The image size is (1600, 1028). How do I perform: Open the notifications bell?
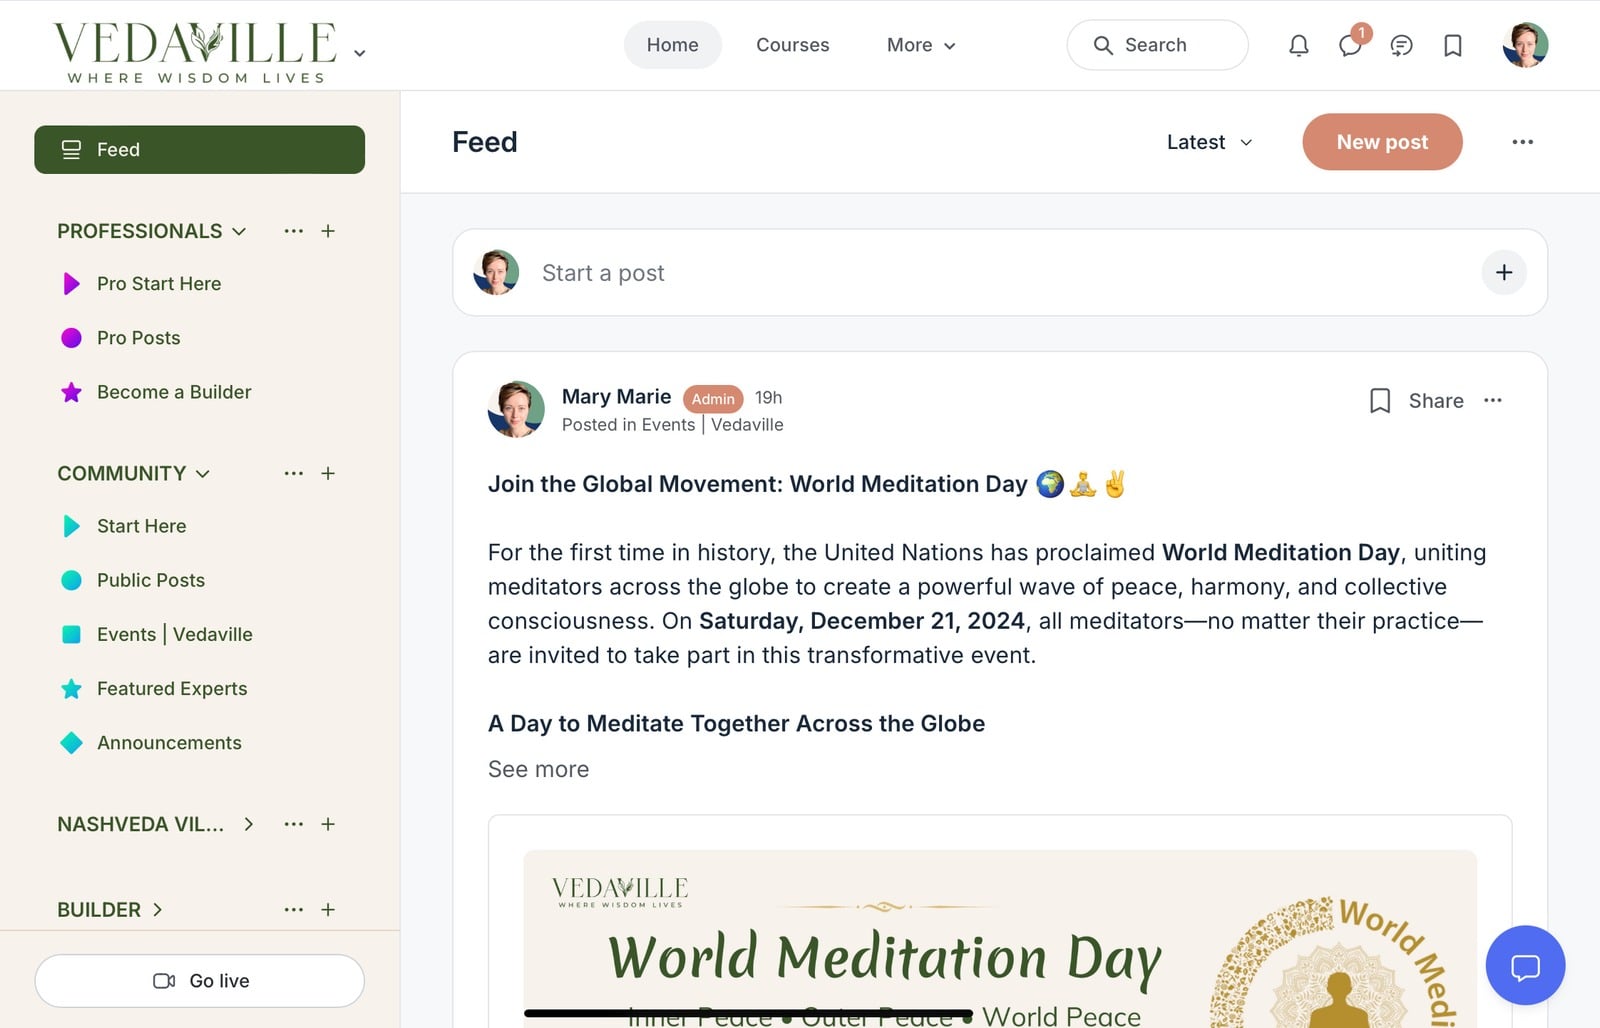point(1298,45)
